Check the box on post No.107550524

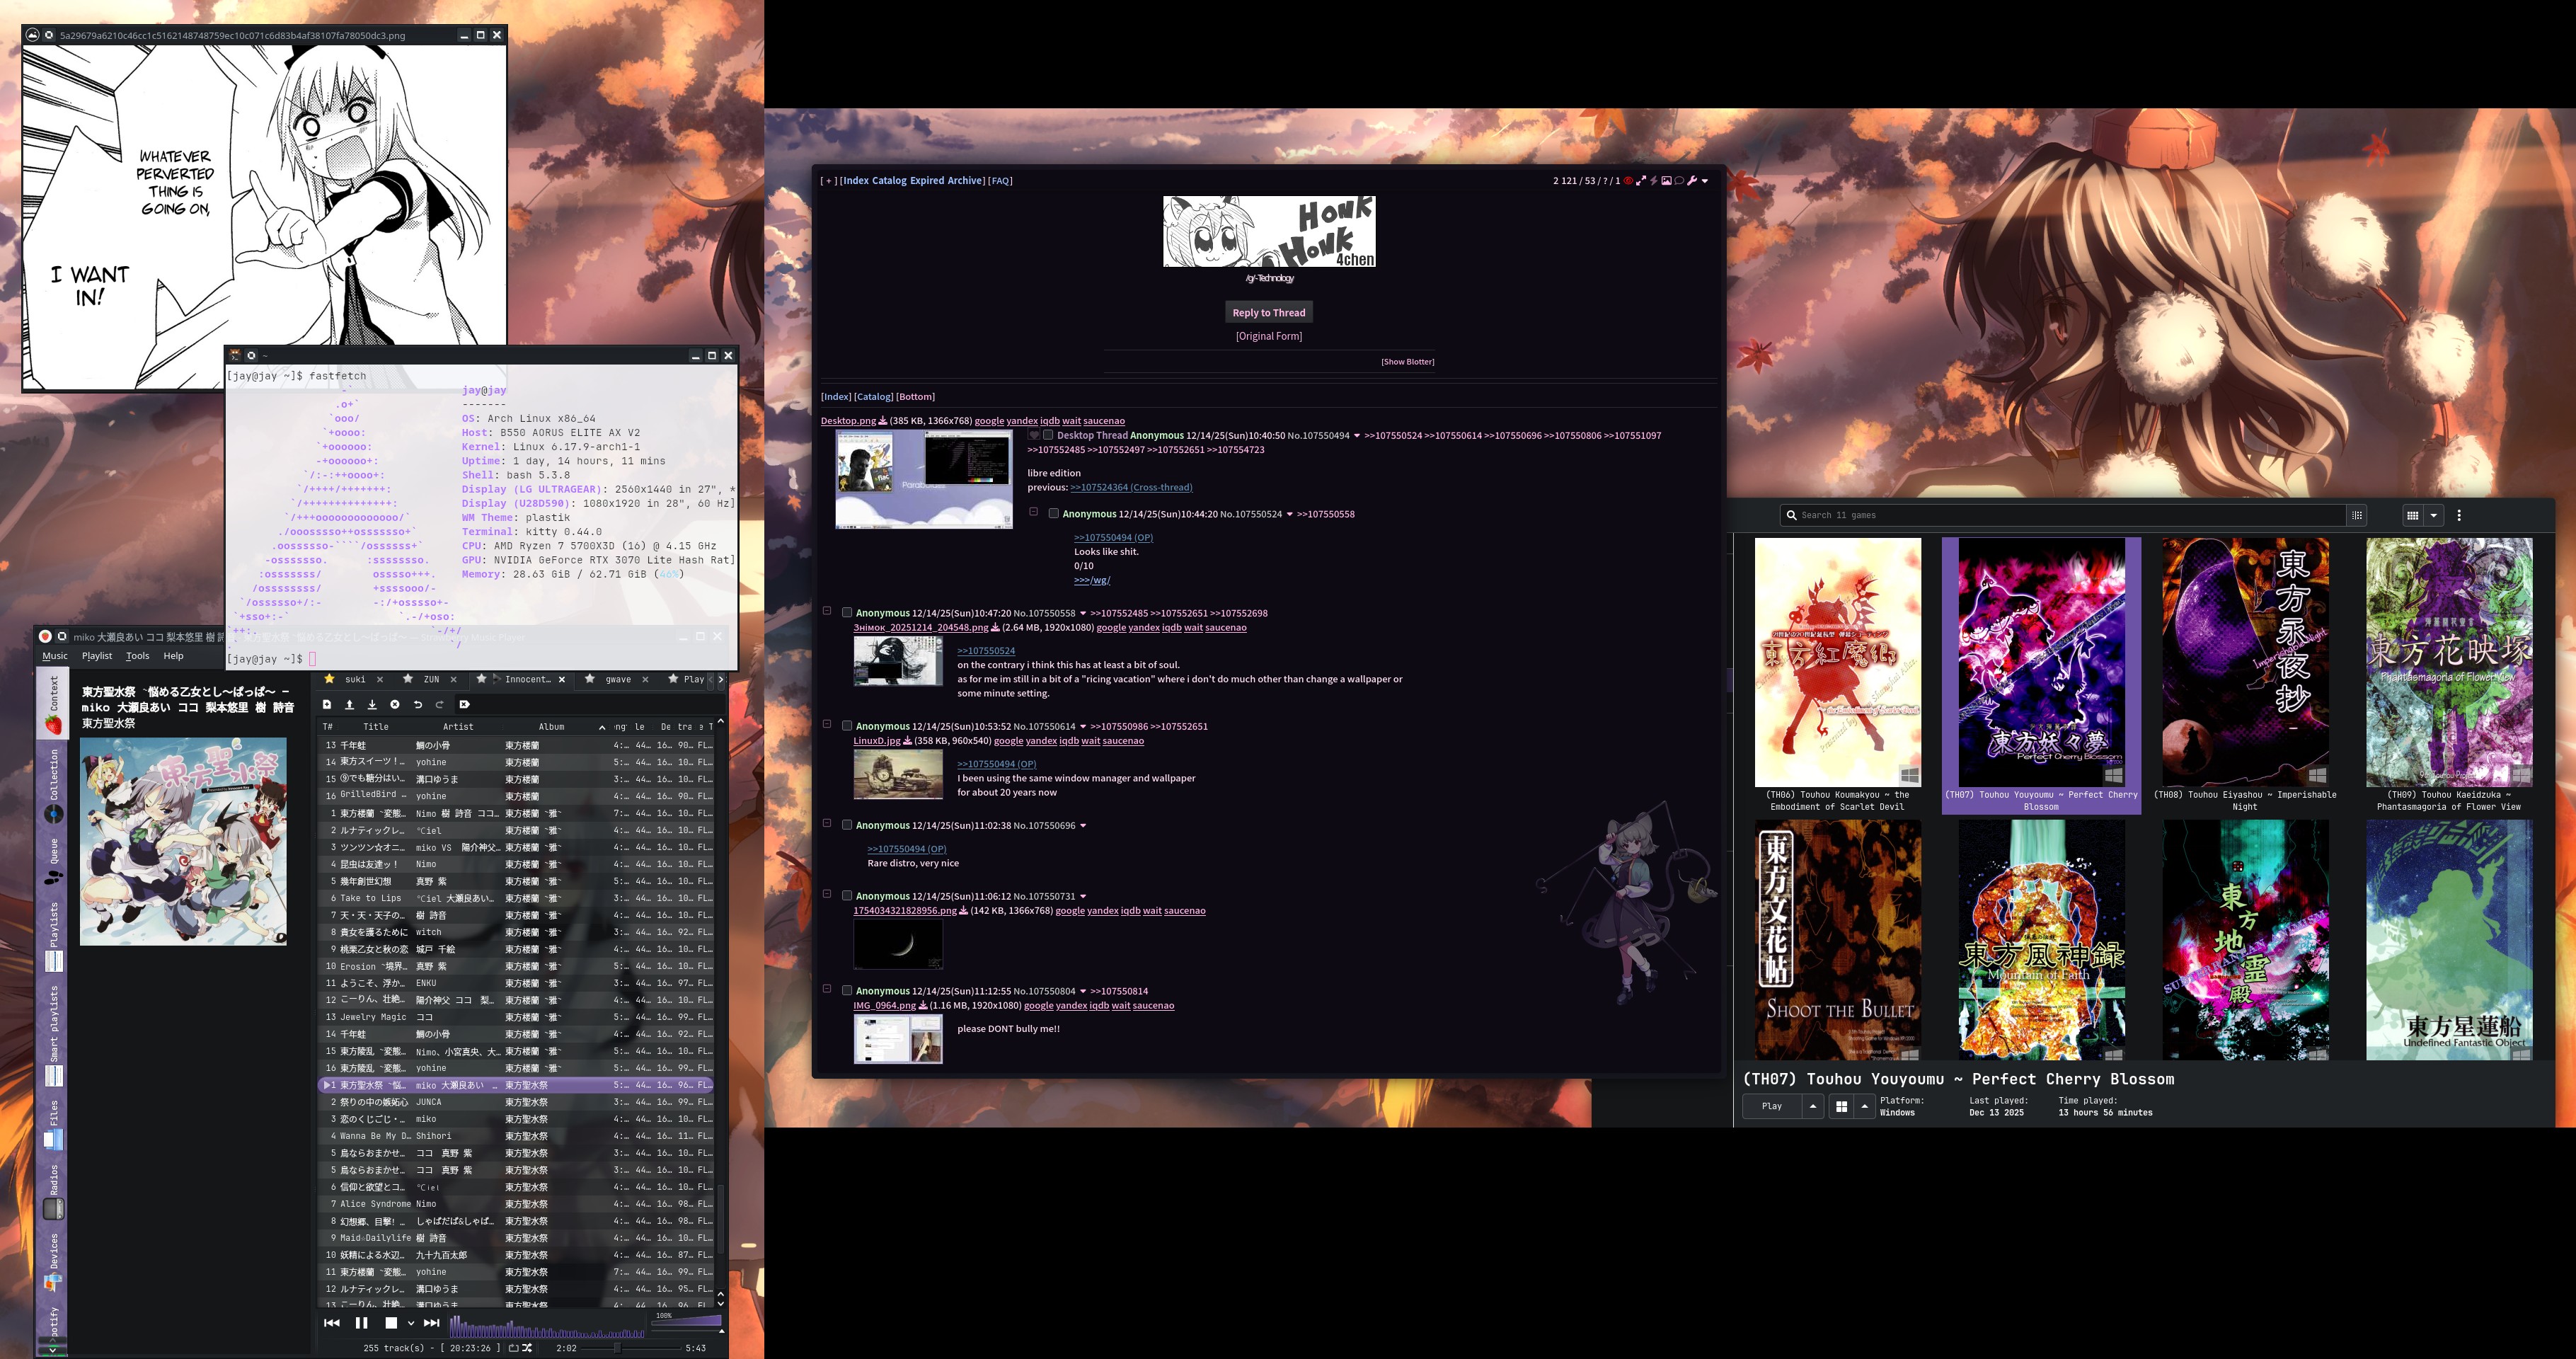pyautogui.click(x=1053, y=514)
